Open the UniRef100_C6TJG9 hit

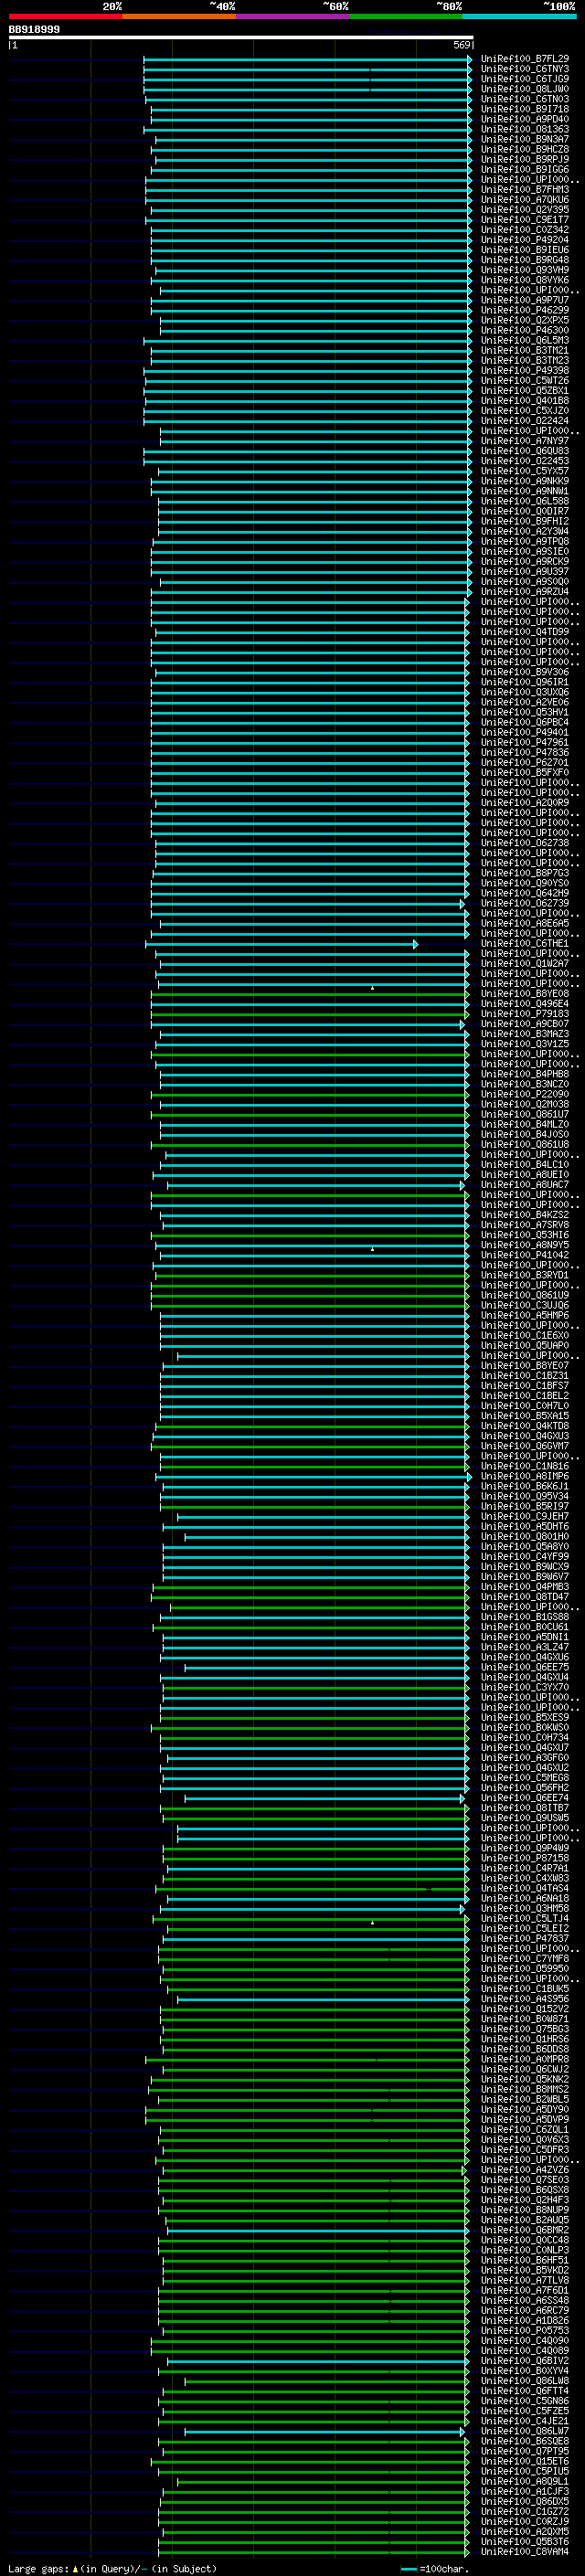coord(525,79)
